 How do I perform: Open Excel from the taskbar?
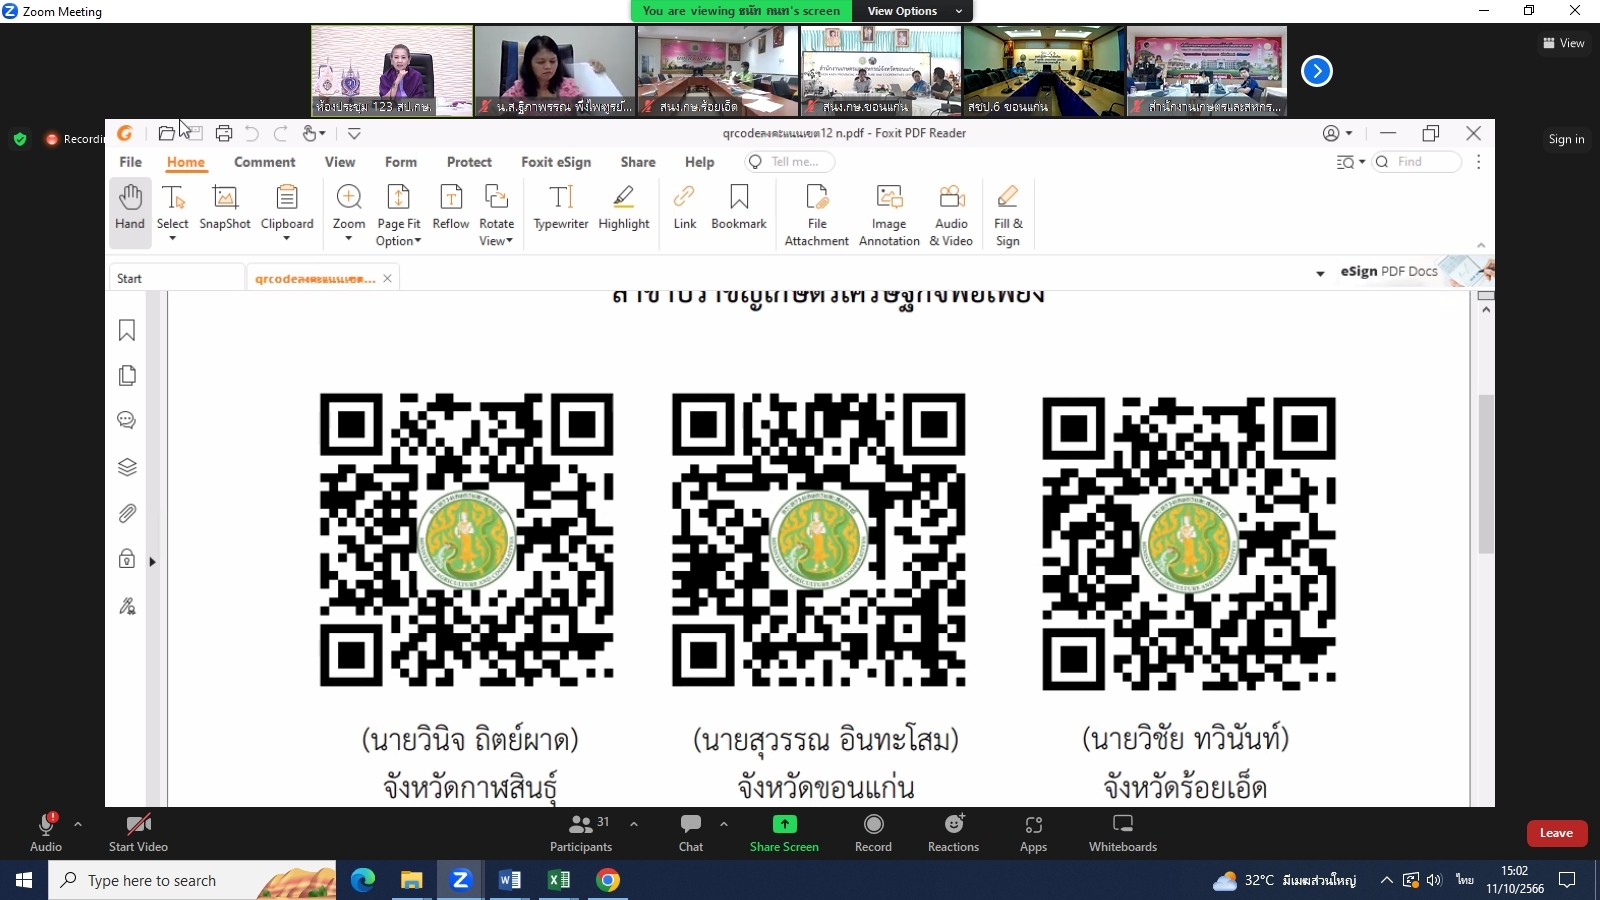[x=559, y=880]
